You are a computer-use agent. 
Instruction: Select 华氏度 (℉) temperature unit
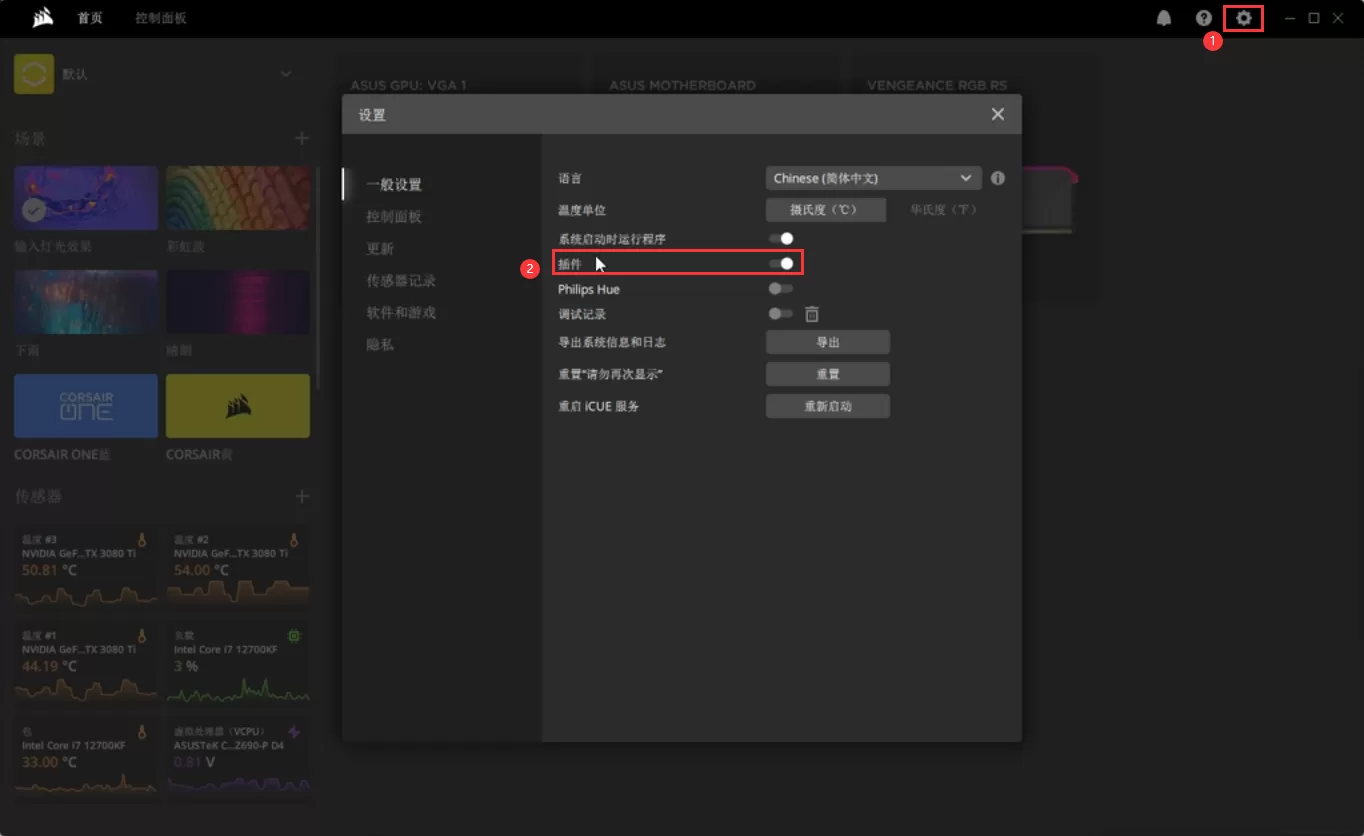[942, 210]
